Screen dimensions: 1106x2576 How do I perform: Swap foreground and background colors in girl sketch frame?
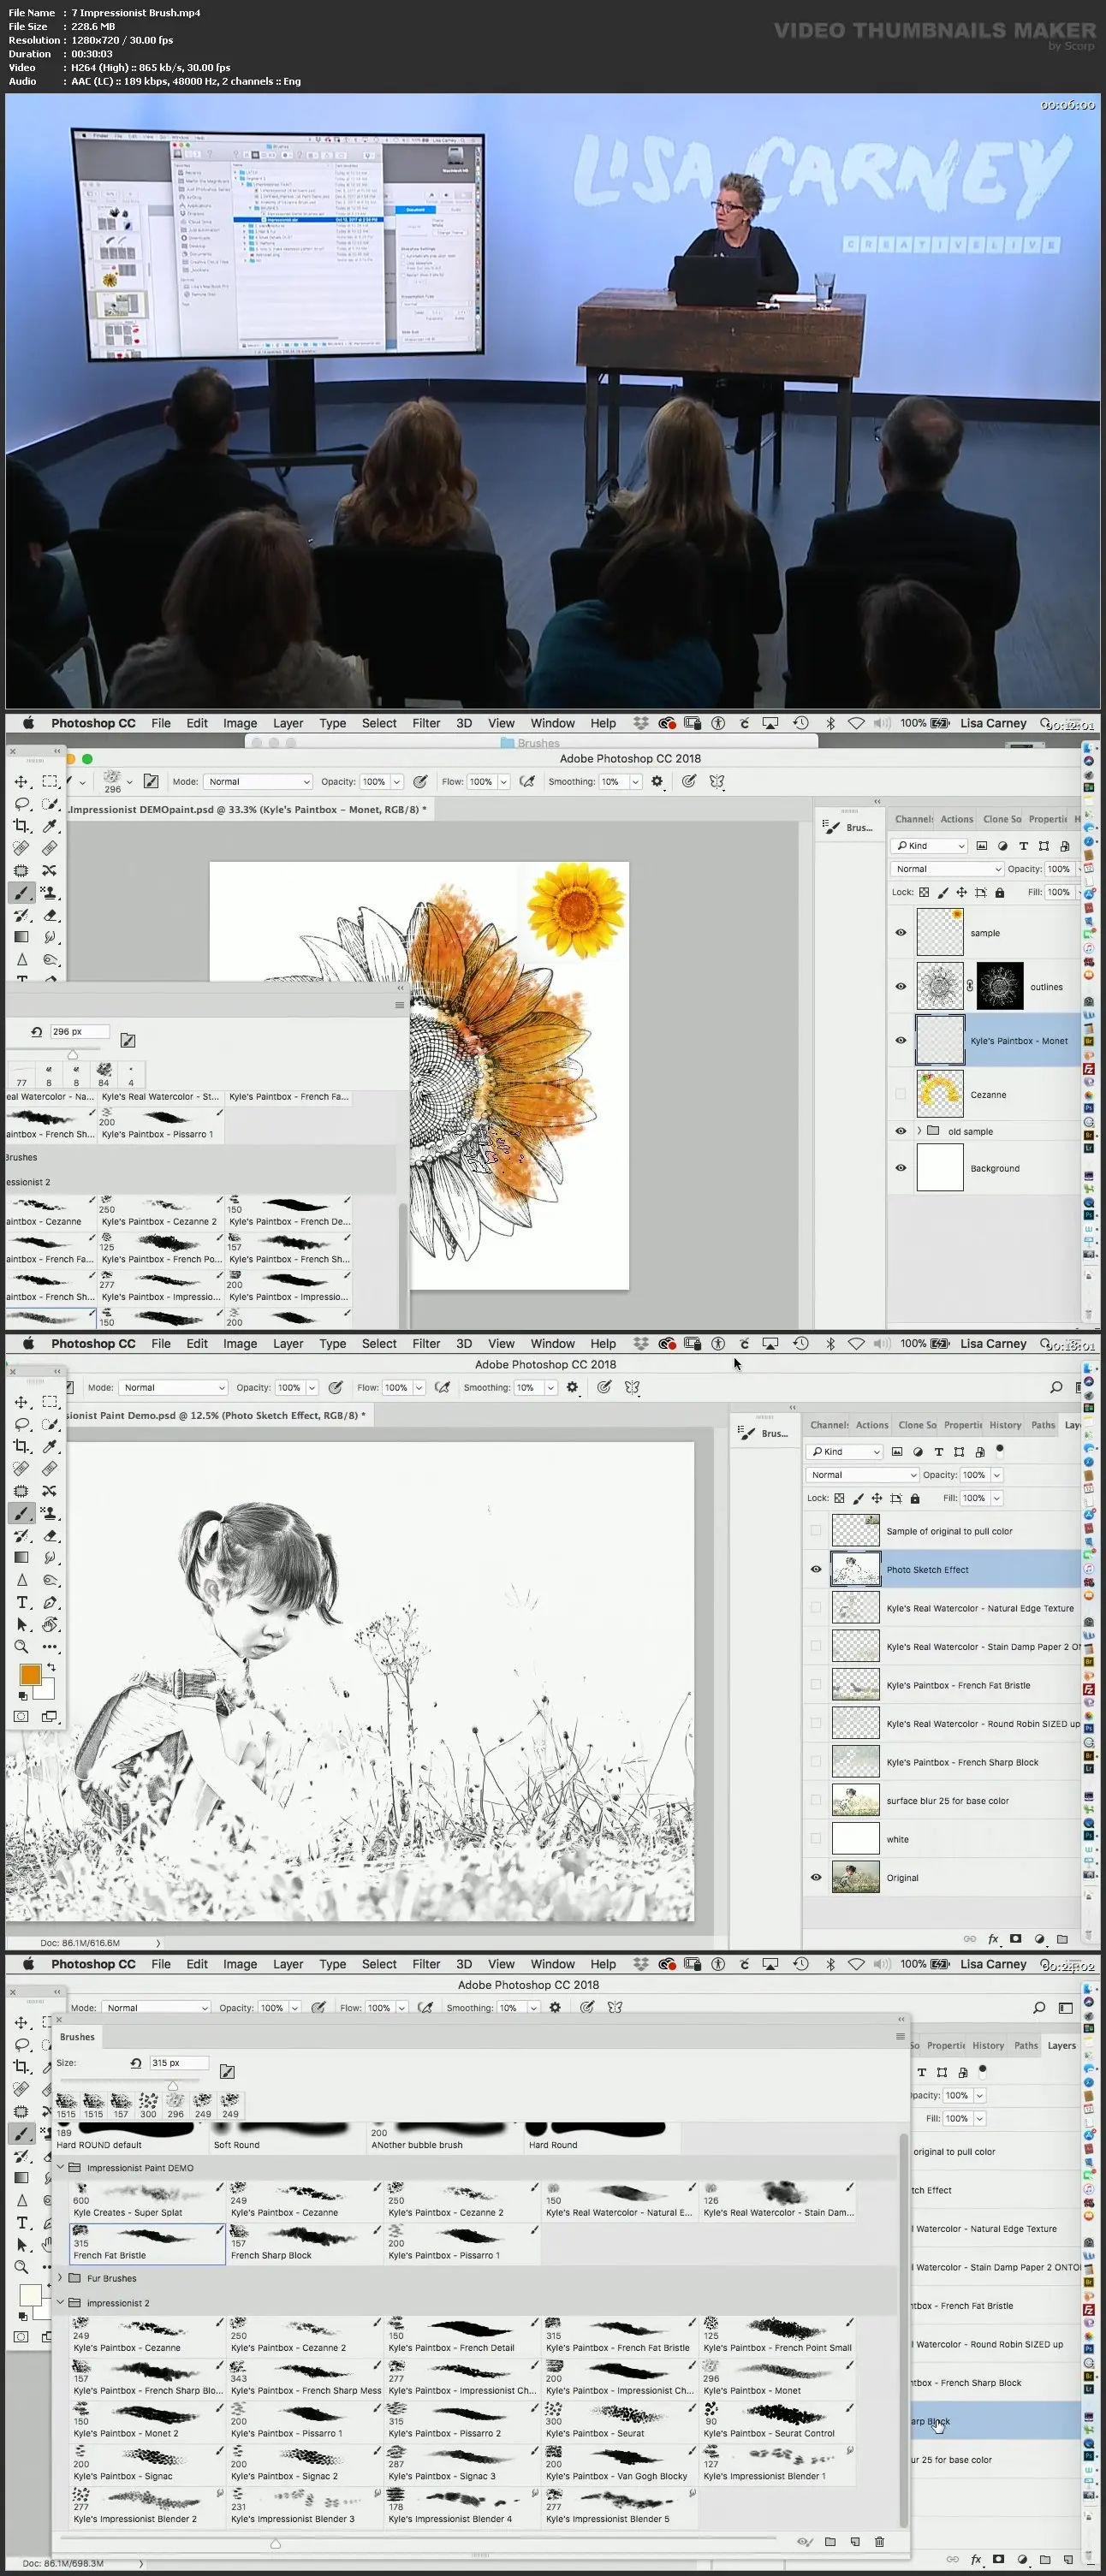51,1667
